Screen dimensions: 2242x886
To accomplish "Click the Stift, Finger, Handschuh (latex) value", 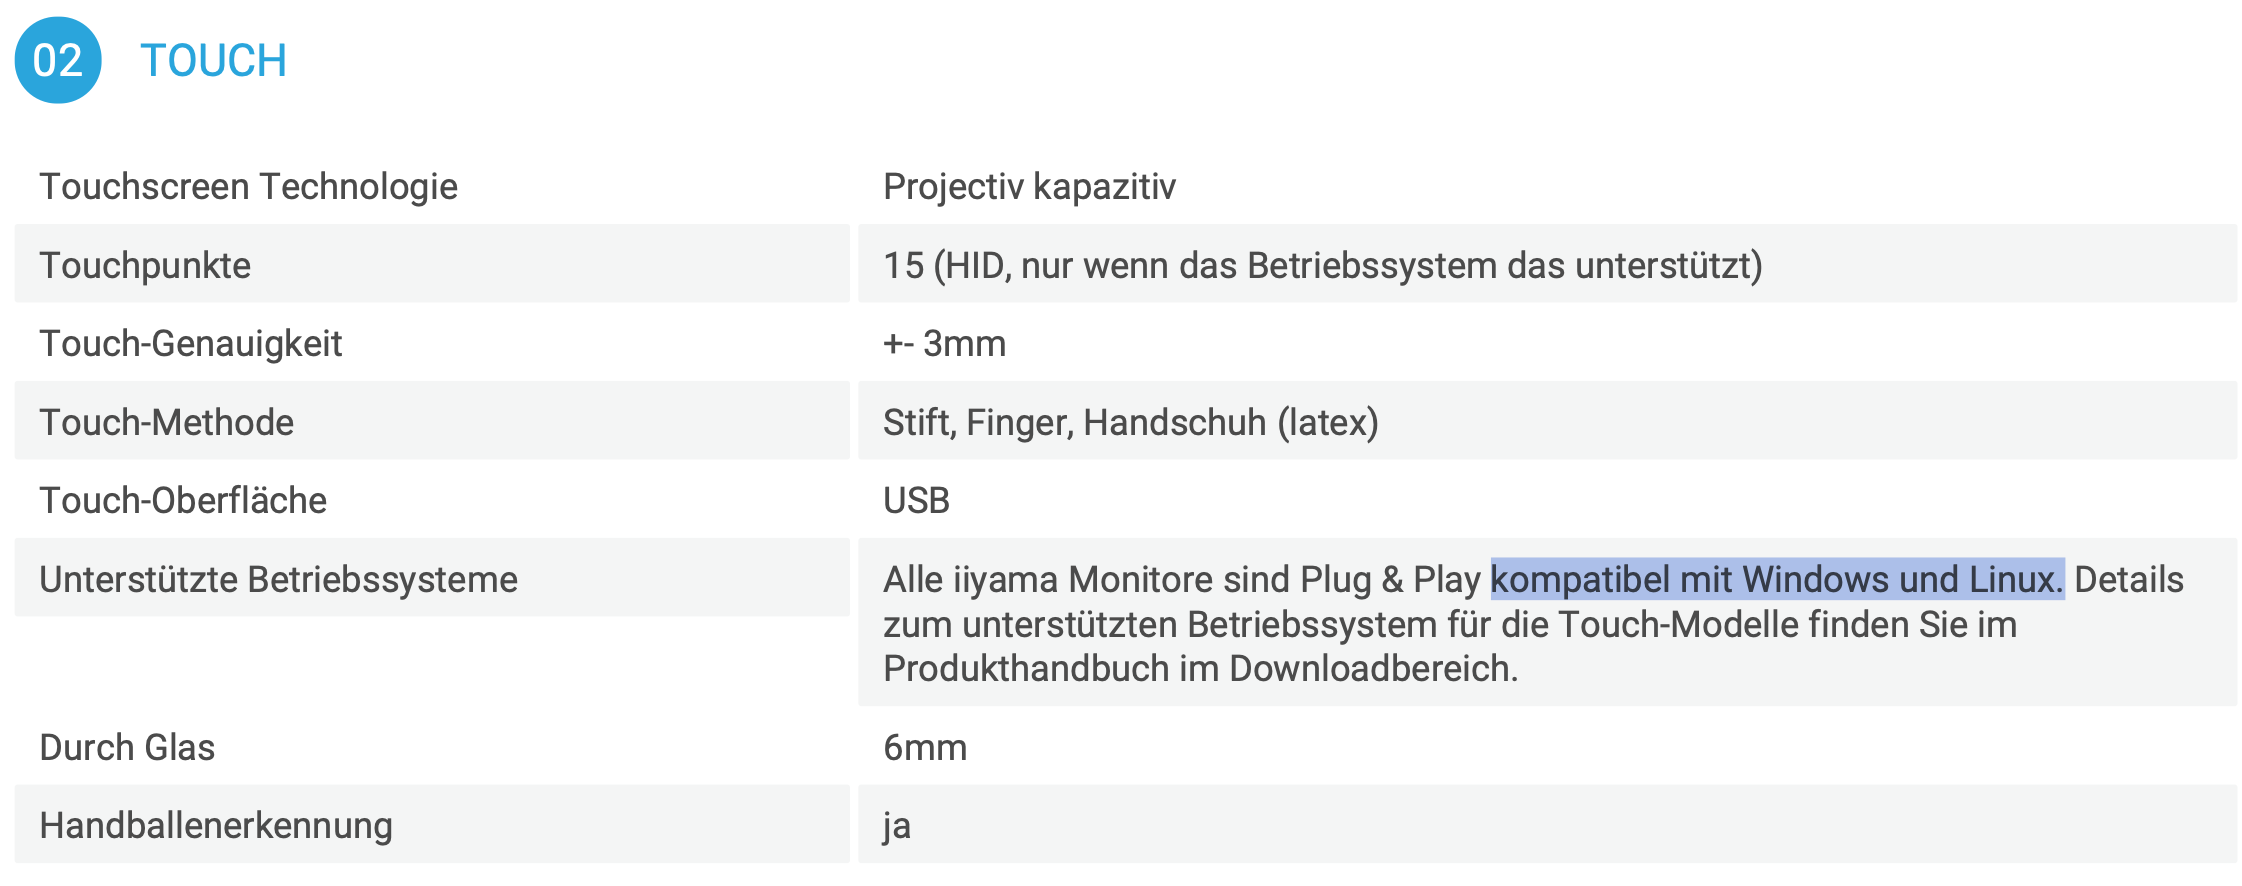I will tap(1130, 422).
